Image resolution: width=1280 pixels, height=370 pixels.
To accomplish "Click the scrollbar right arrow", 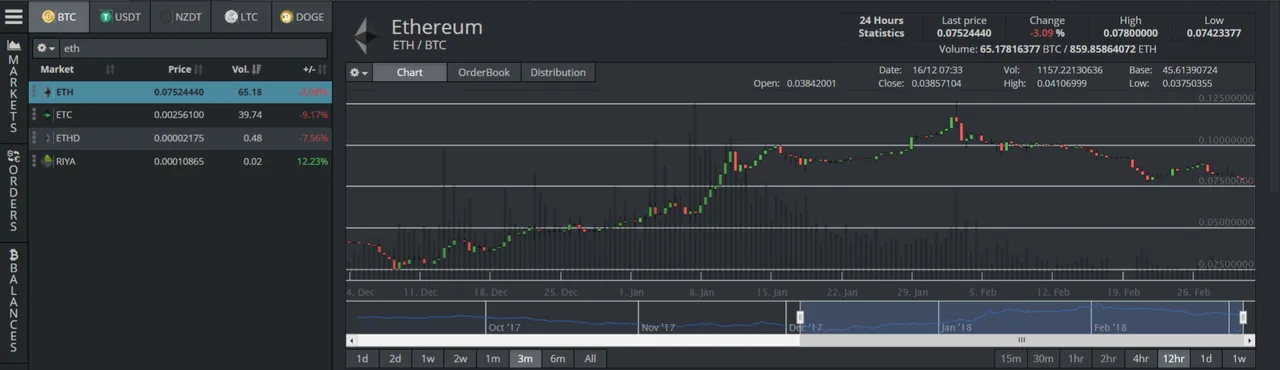I will (x=1249, y=340).
